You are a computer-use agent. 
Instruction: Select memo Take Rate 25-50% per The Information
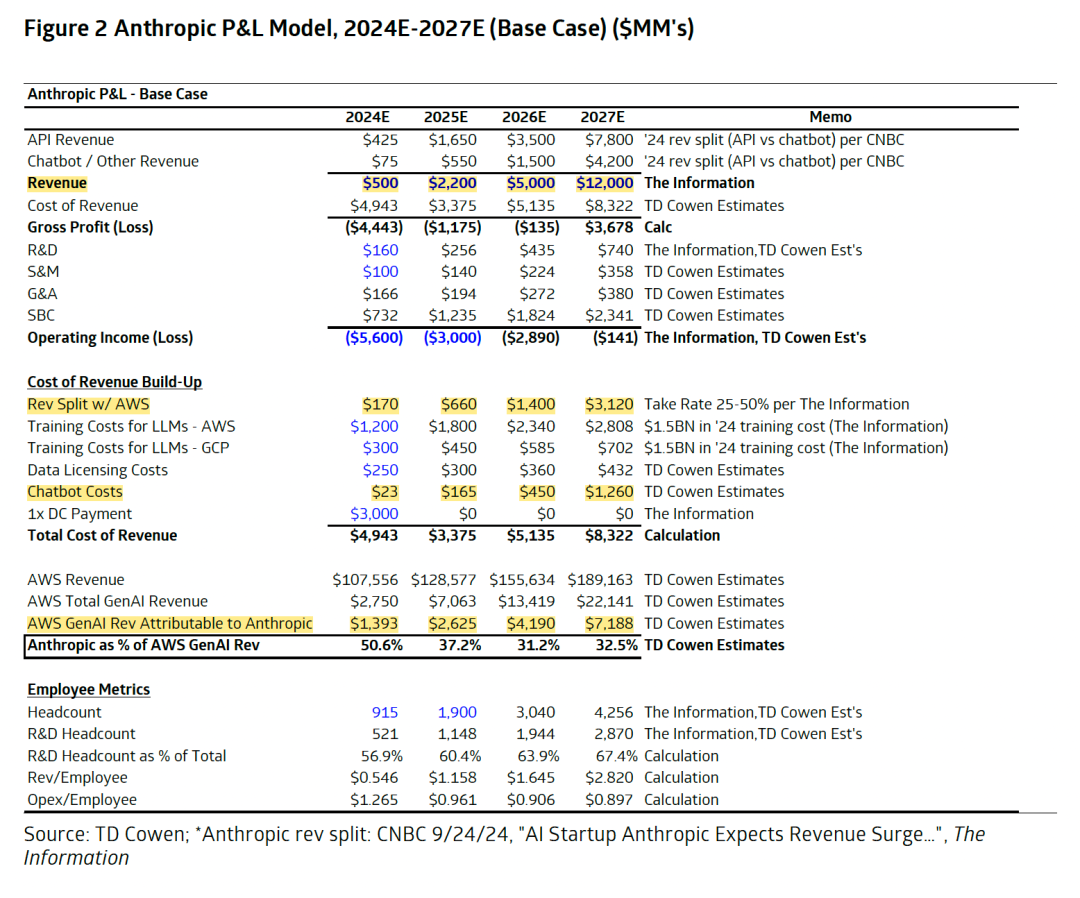click(776, 404)
